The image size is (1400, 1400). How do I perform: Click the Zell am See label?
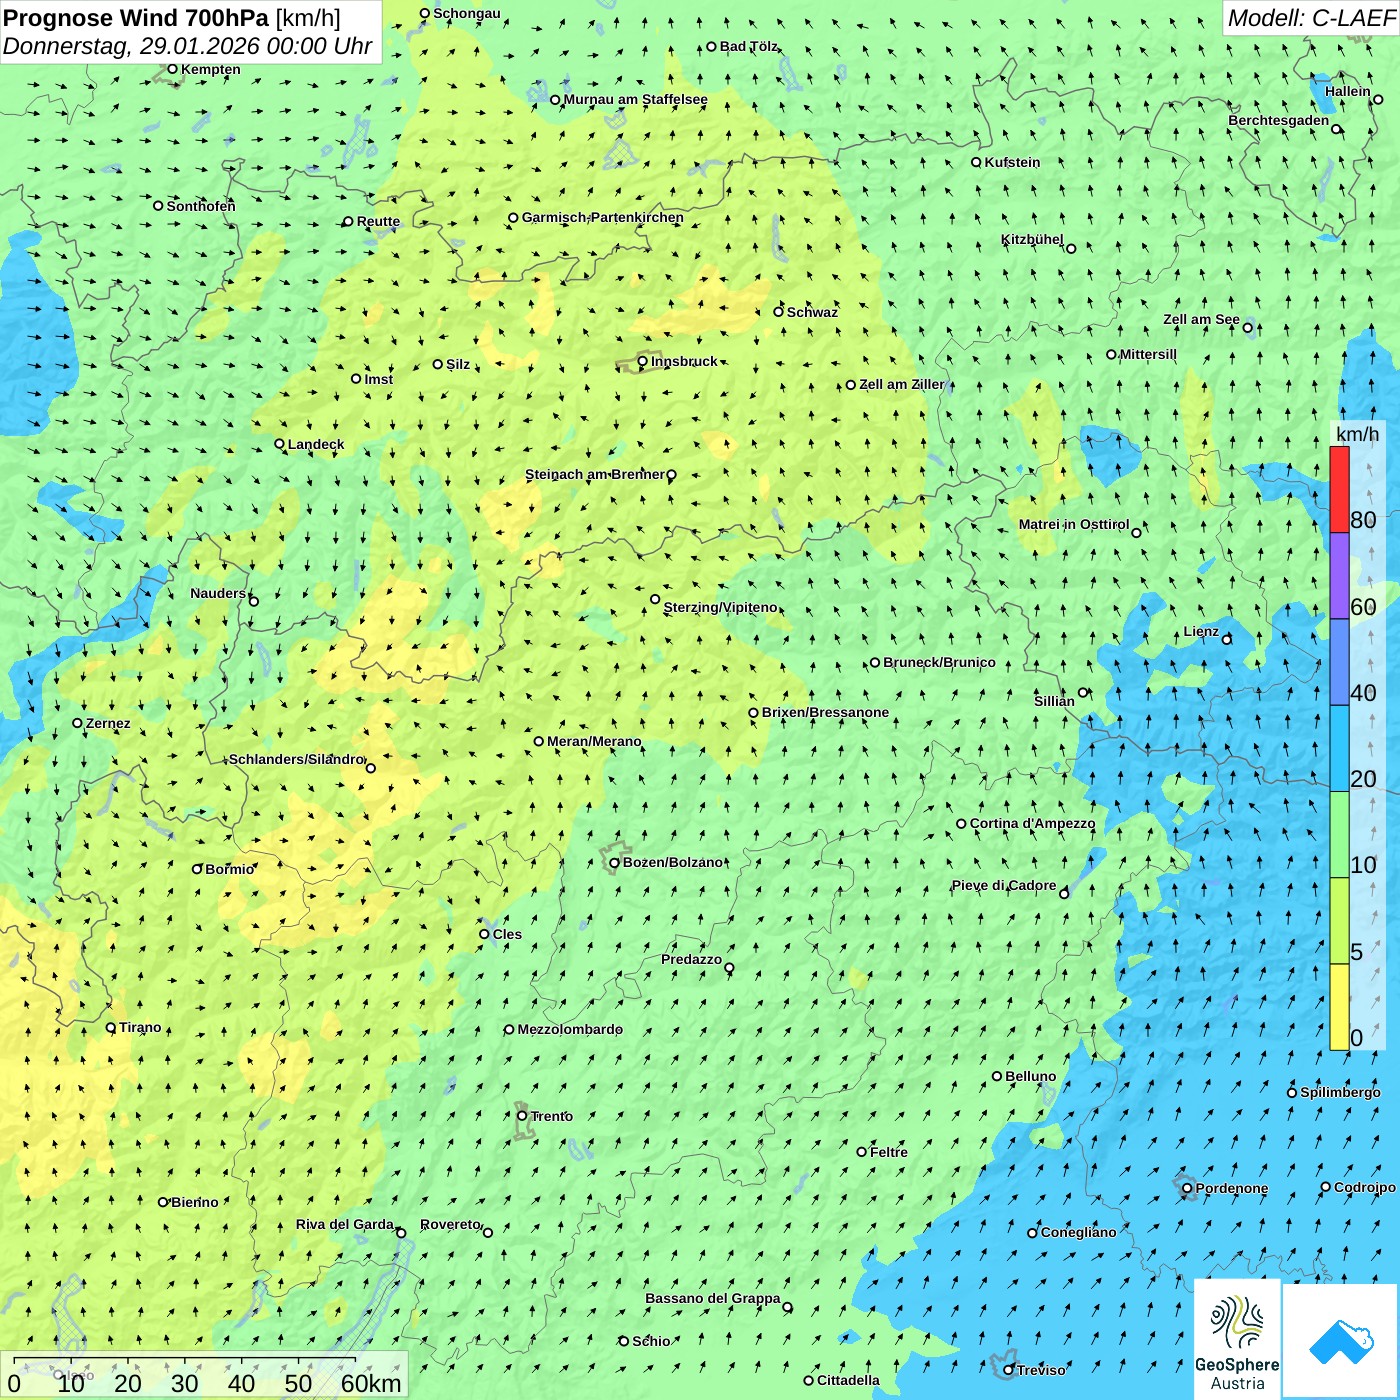click(1201, 319)
